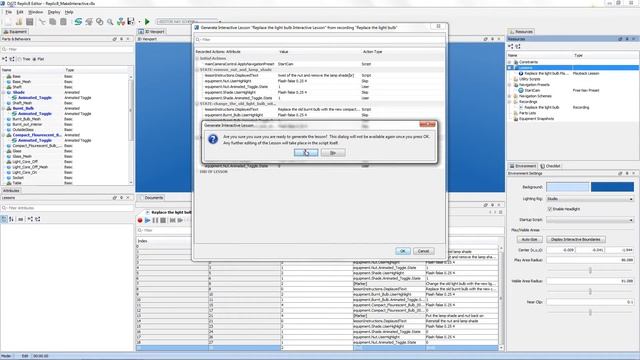
Task: Click the Auto-Size button
Action: pyautogui.click(x=529, y=240)
